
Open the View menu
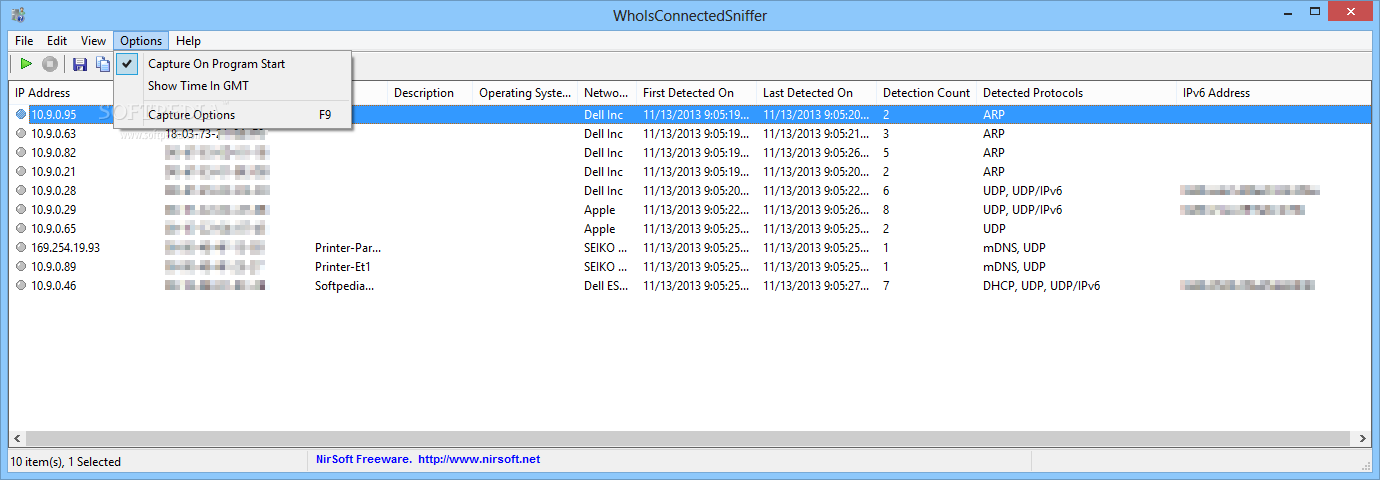pos(93,41)
